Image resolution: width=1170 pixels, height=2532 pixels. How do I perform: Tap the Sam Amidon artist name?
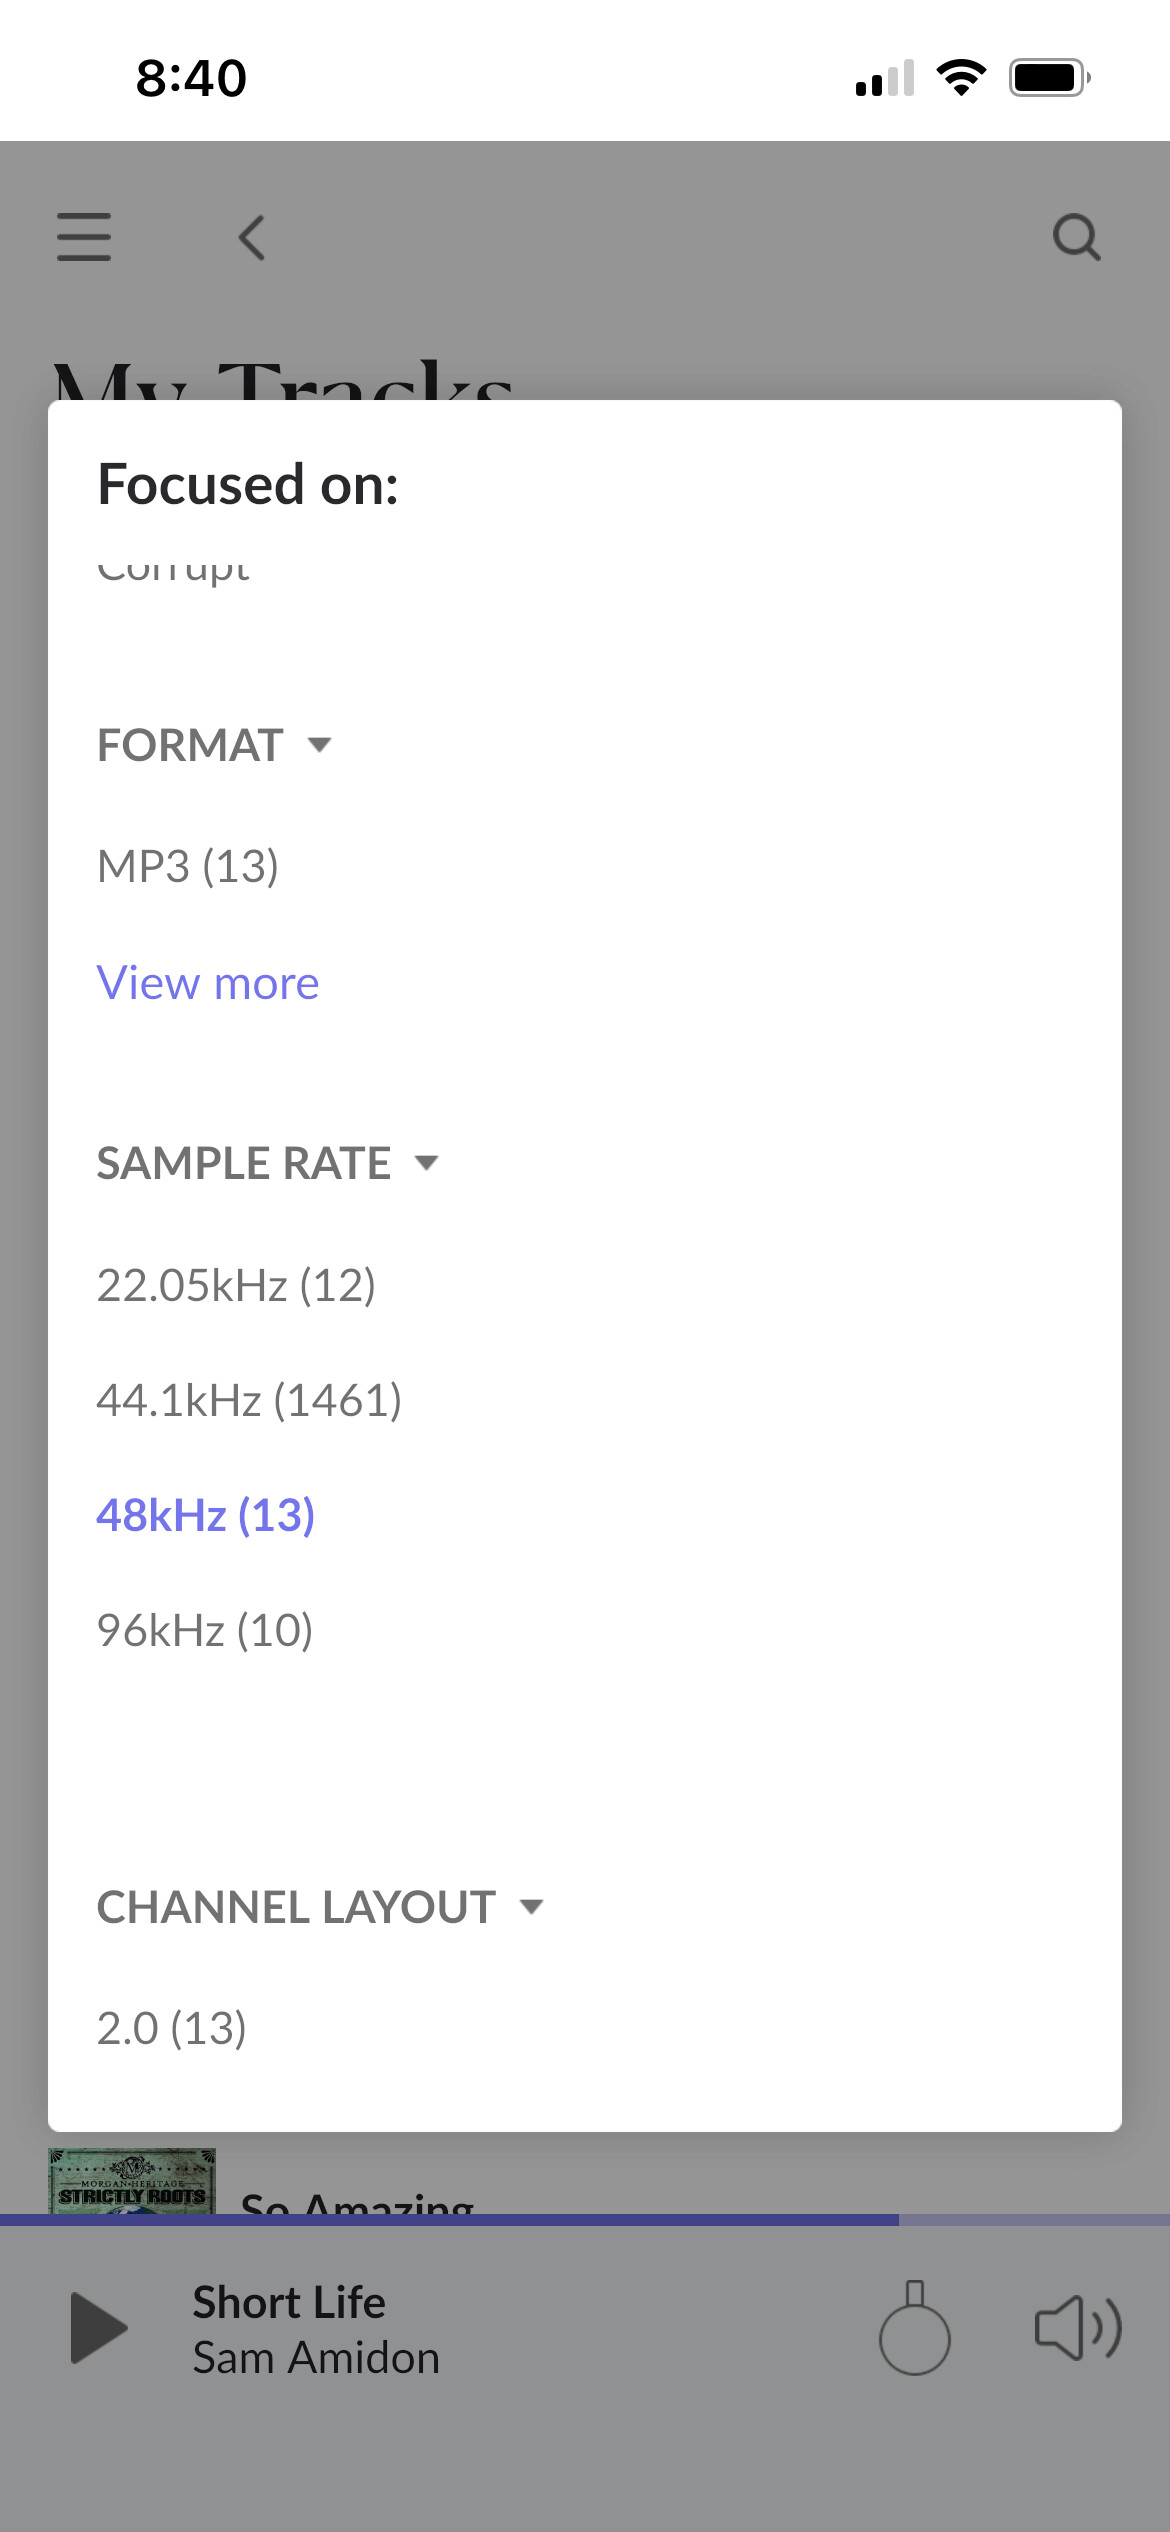[x=316, y=2358]
